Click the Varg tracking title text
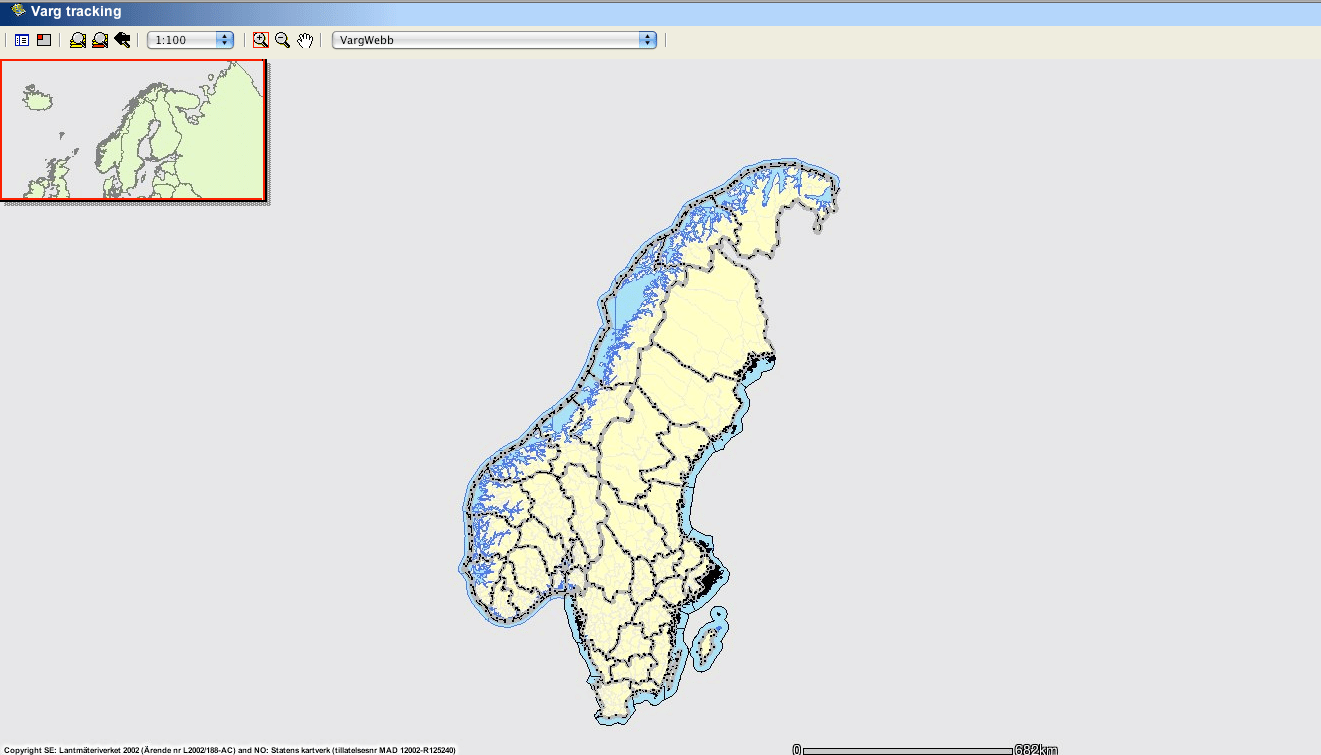 point(76,12)
